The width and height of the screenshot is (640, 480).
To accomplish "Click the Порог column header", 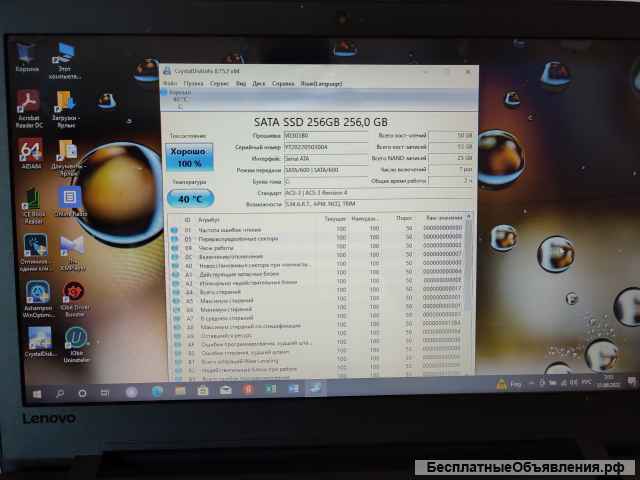I will pyautogui.click(x=404, y=218).
